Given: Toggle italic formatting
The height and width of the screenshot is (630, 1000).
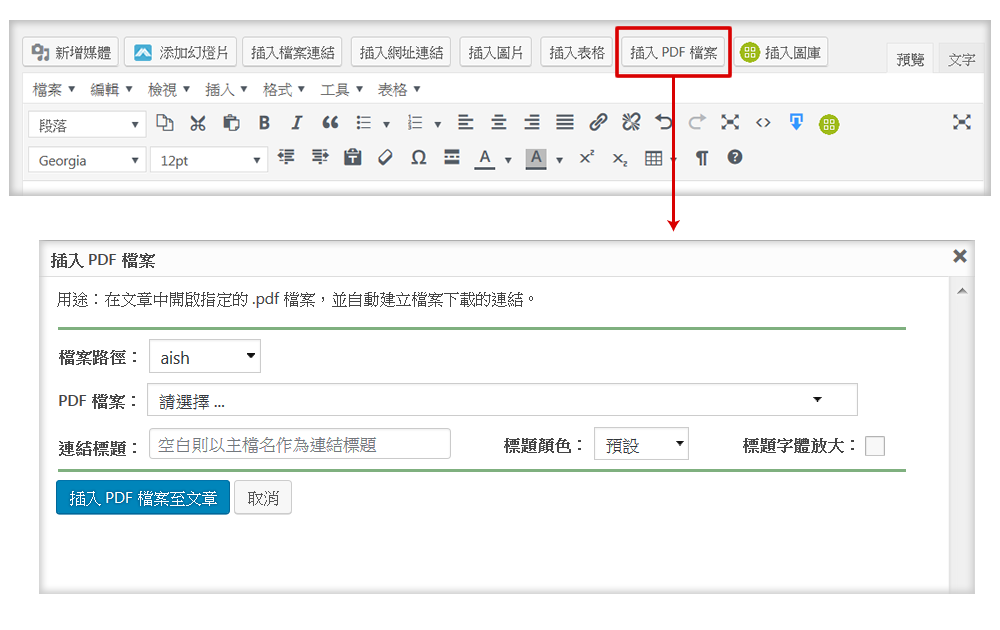Looking at the screenshot, I should point(297,122).
